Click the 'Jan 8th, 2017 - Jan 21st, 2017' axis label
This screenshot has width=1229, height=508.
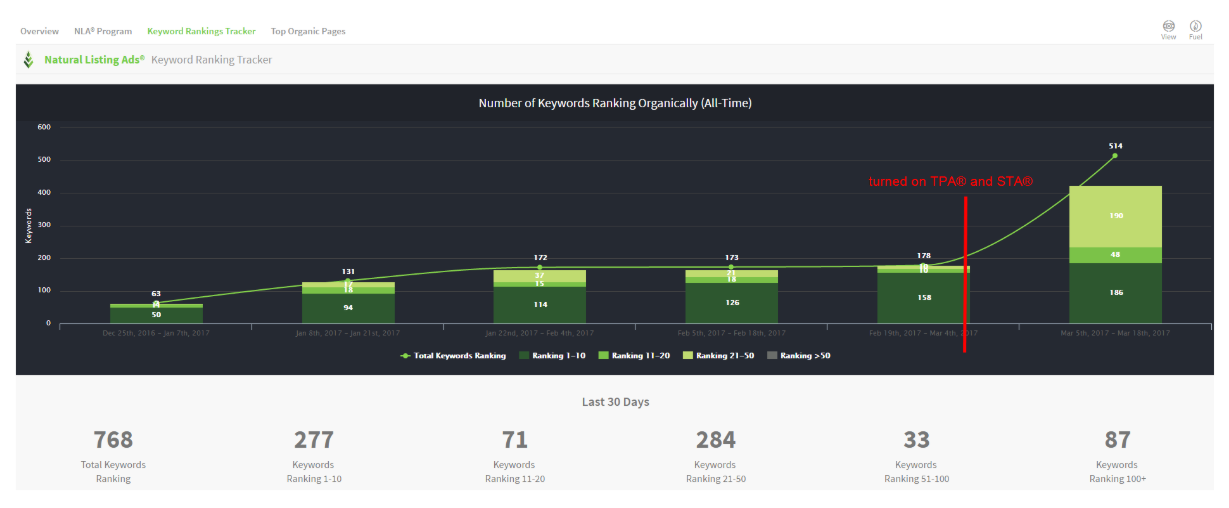point(348,332)
